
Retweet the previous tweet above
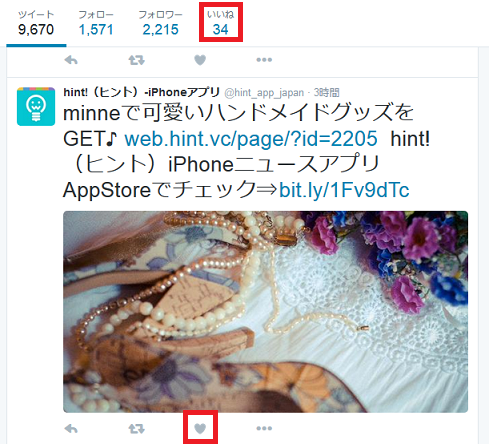pos(136,60)
